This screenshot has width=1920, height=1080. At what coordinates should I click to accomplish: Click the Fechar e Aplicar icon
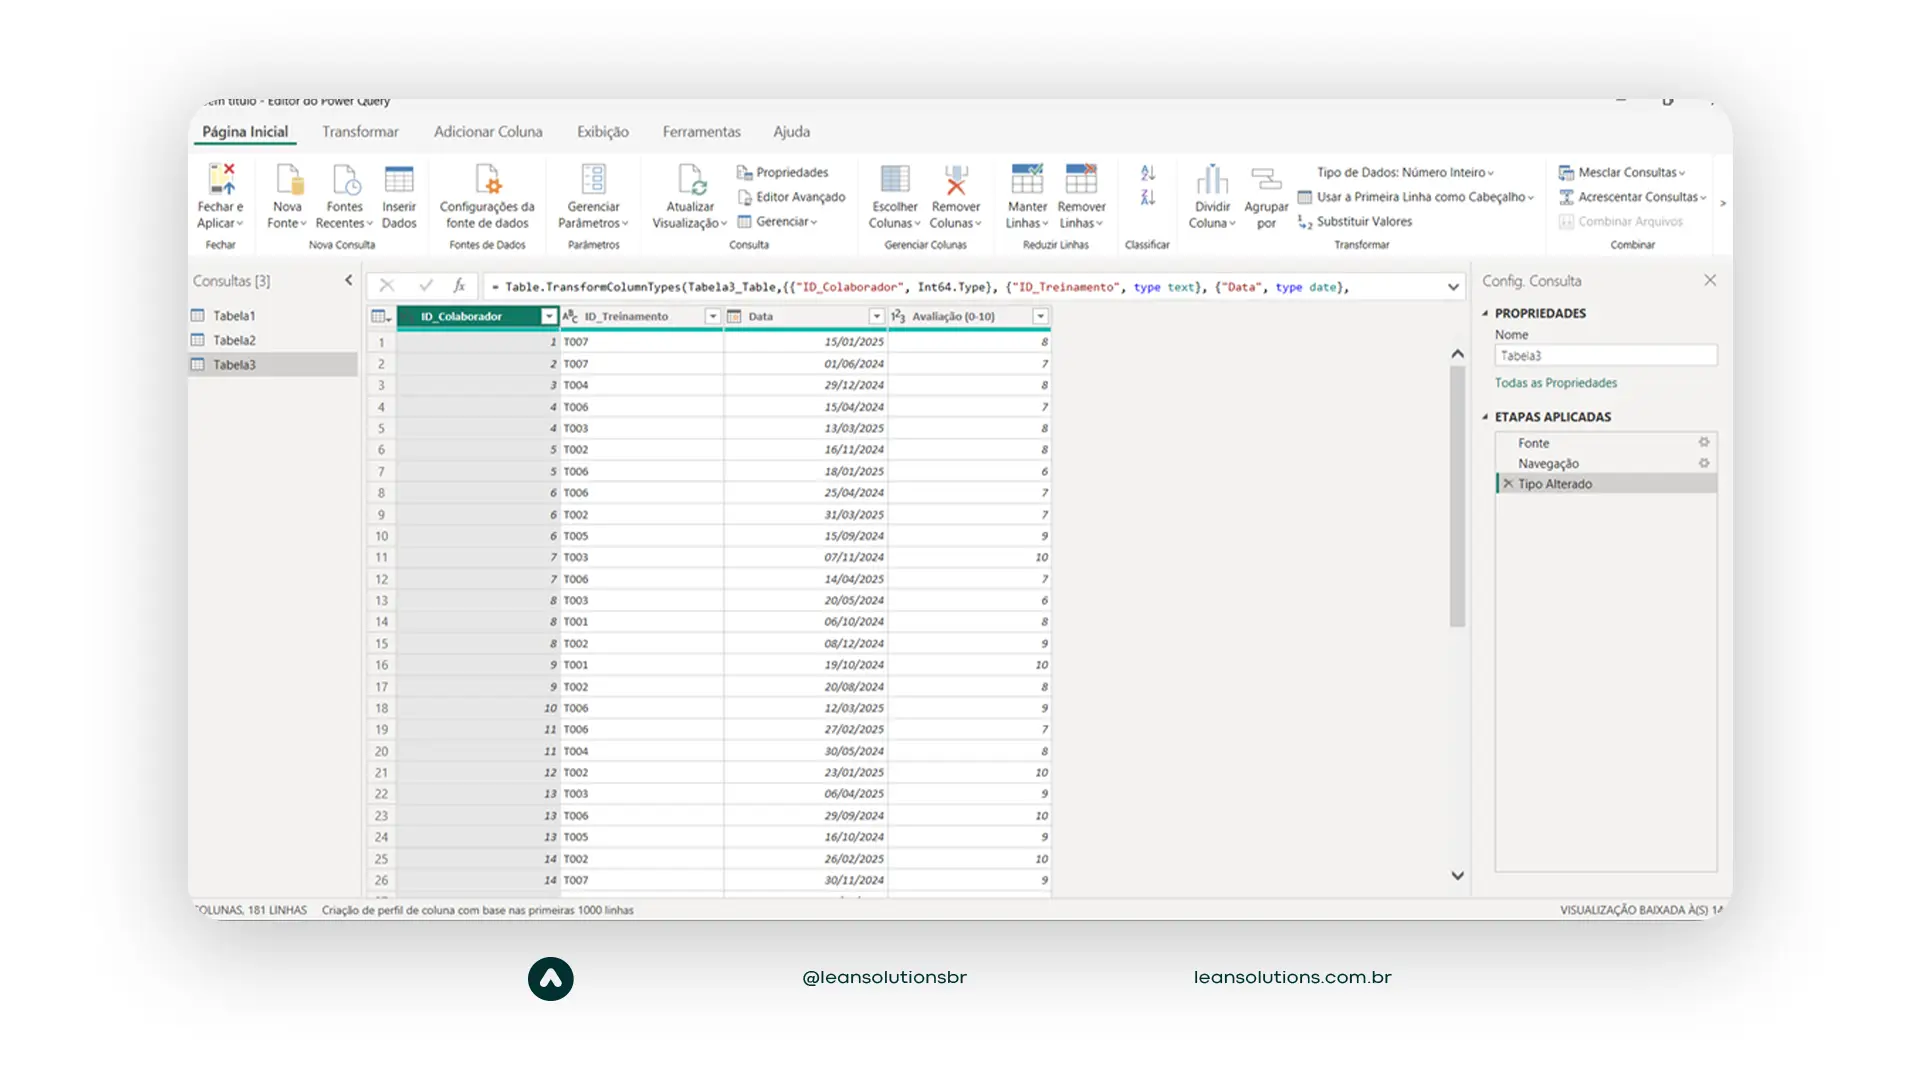point(221,180)
